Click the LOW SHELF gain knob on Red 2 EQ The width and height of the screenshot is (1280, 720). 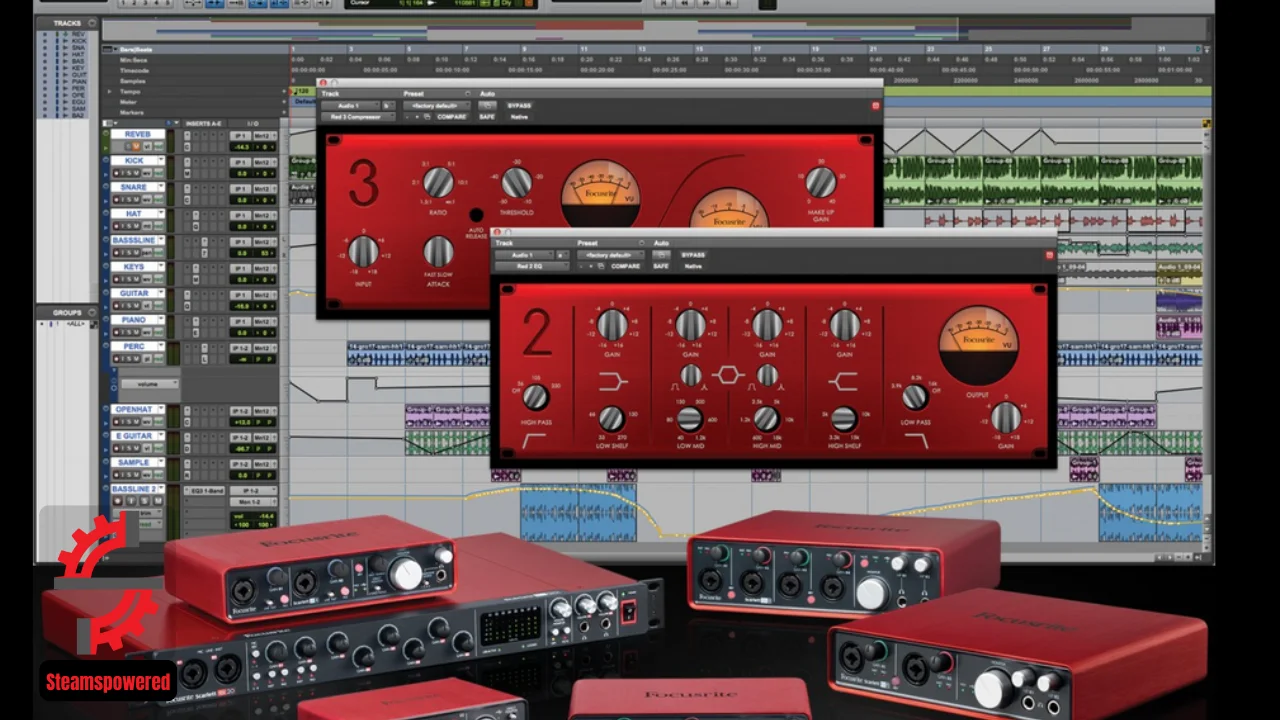pos(612,324)
